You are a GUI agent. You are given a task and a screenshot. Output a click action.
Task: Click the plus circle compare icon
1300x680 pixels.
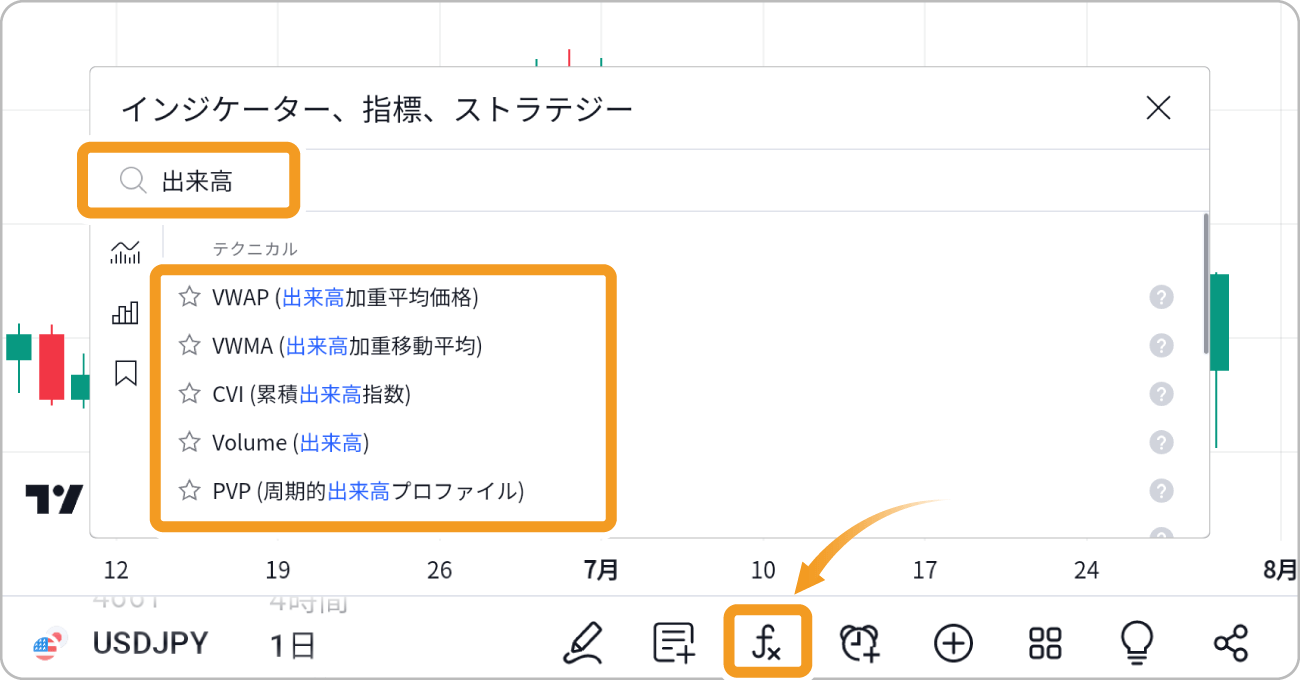pos(953,643)
